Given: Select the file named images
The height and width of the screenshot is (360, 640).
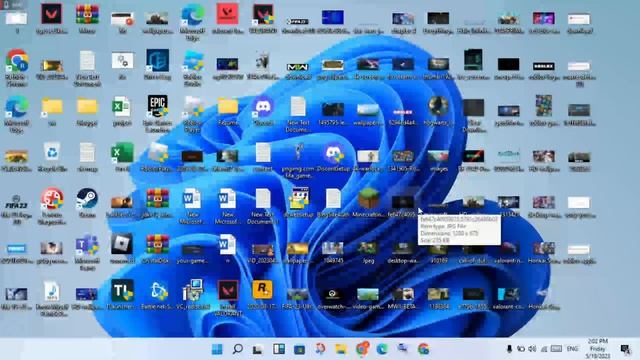Looking at the screenshot, I should click(x=438, y=156).
